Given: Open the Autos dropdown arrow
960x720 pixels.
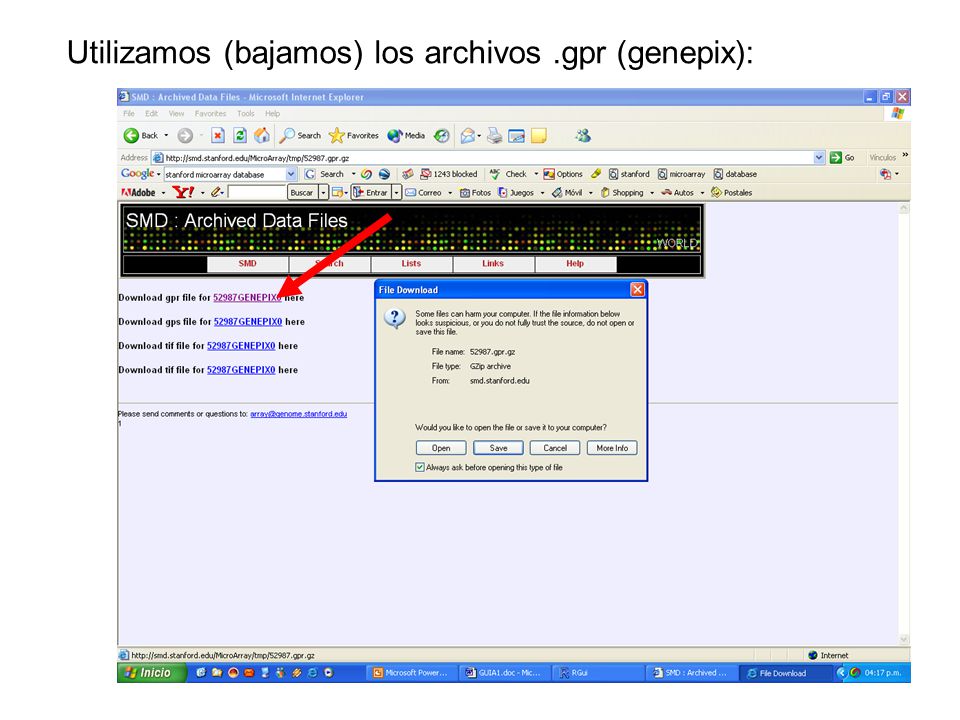Looking at the screenshot, I should click(x=702, y=193).
